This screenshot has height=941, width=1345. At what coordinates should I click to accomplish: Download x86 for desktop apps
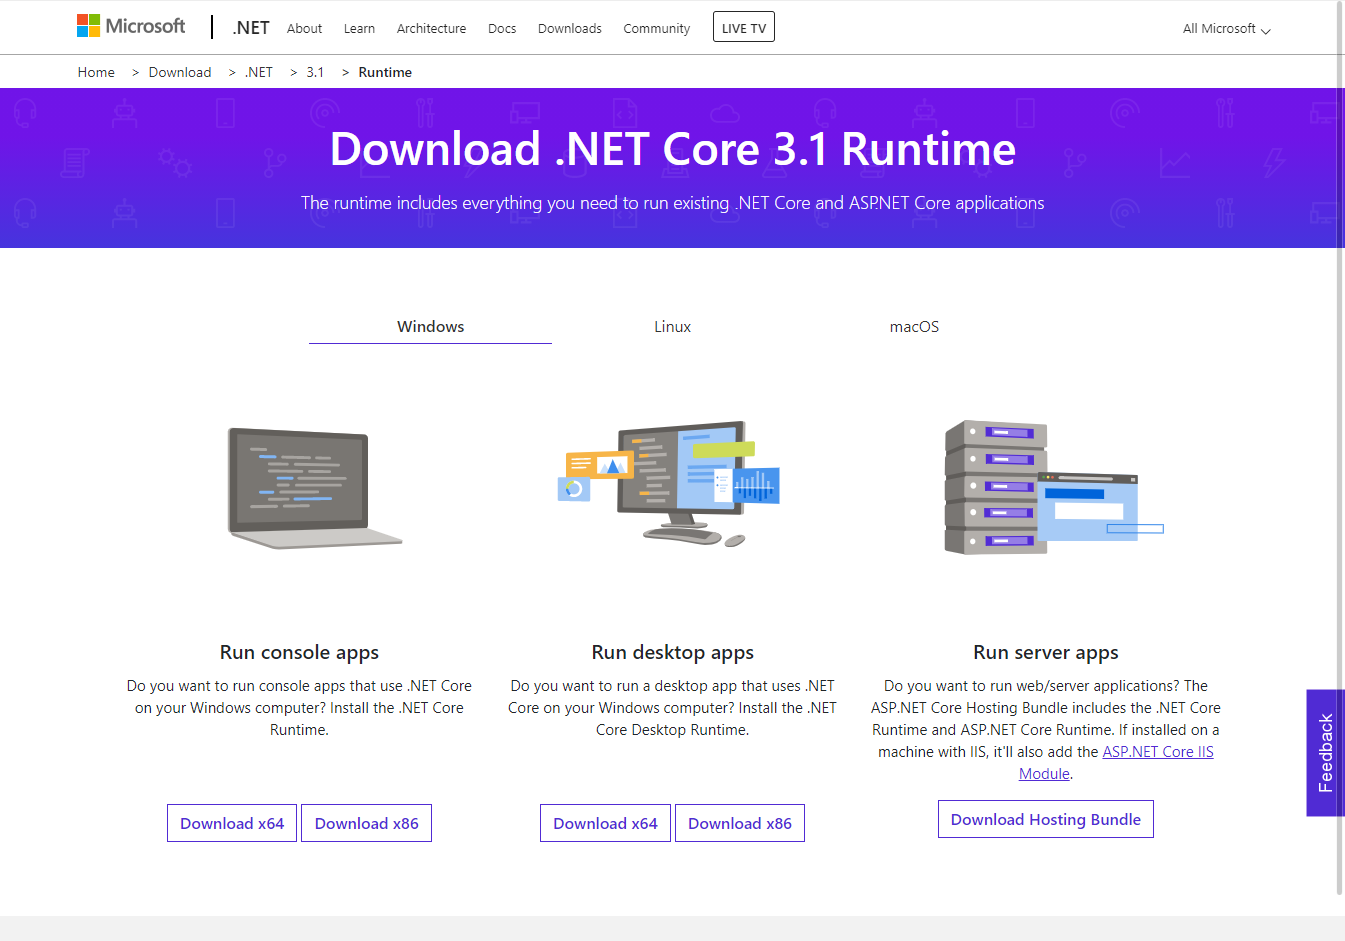[740, 823]
